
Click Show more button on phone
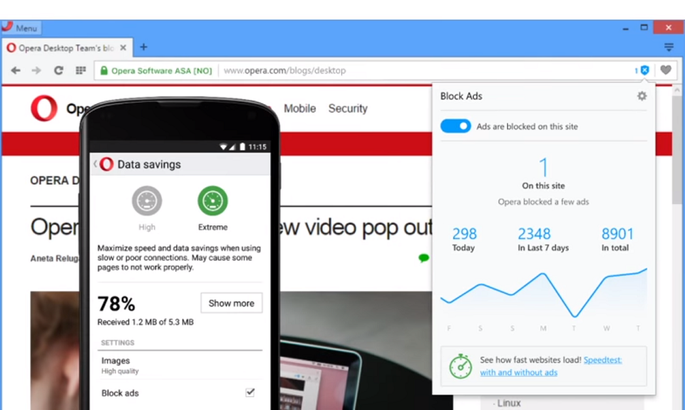click(231, 303)
